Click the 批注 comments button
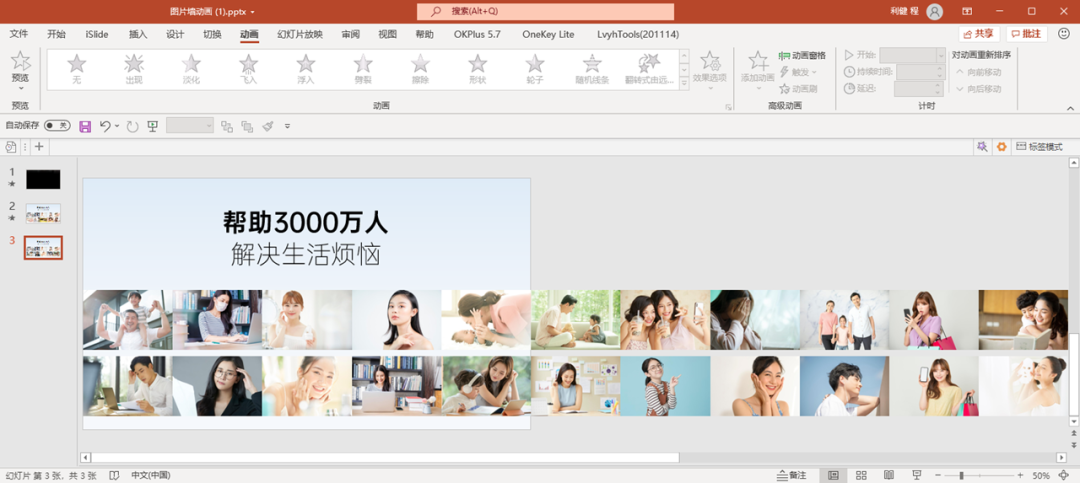This screenshot has height=483, width=1080. (1026, 34)
